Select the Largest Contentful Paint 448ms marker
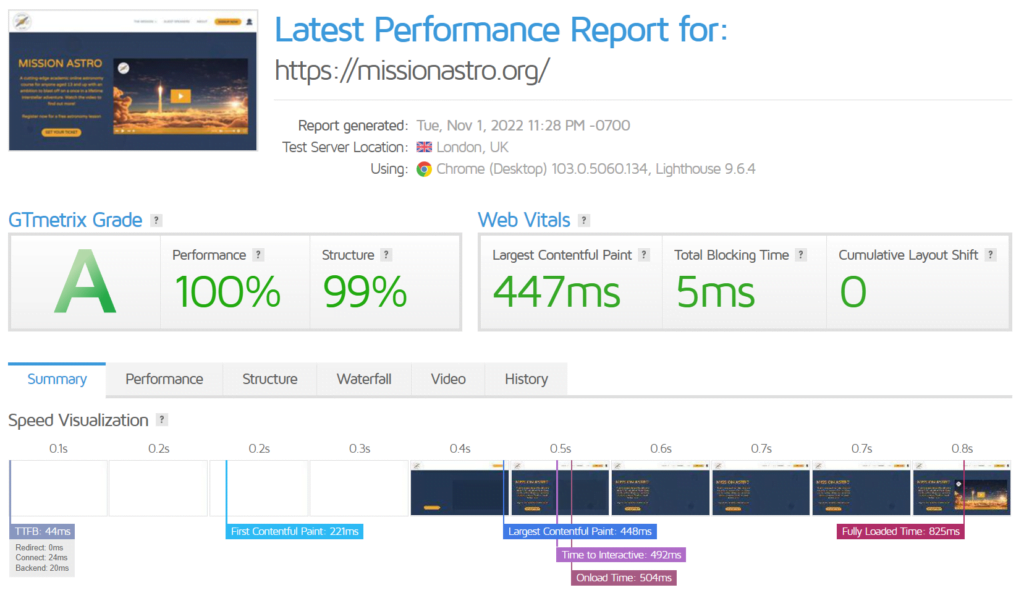 tap(580, 531)
